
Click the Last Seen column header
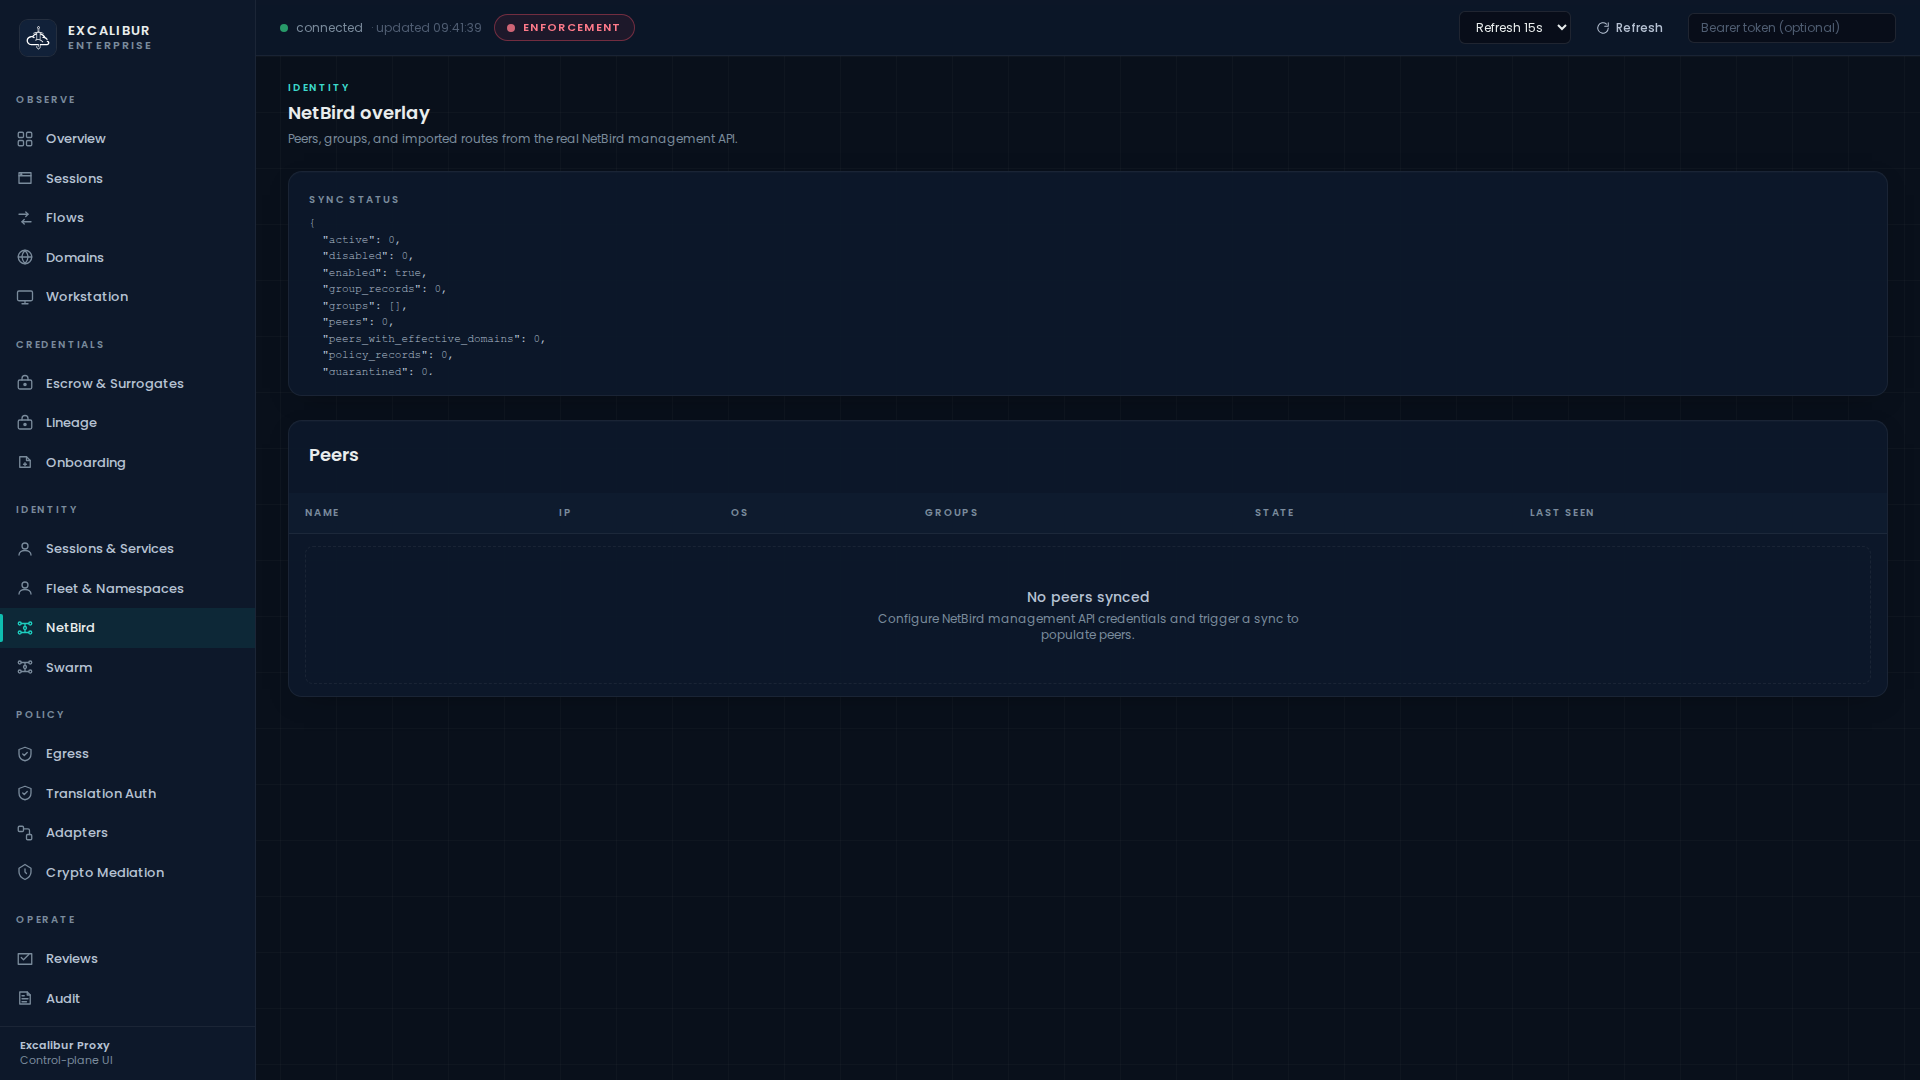1561,513
